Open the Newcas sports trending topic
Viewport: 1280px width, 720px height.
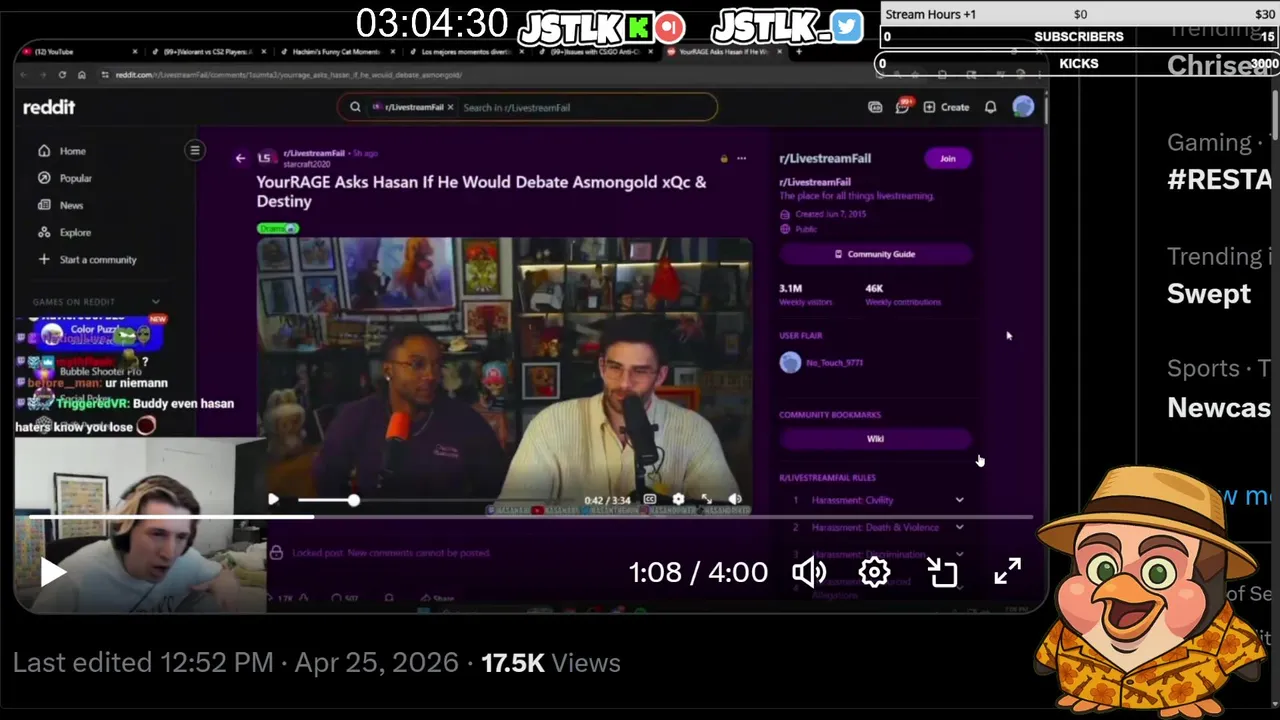[1220, 407]
